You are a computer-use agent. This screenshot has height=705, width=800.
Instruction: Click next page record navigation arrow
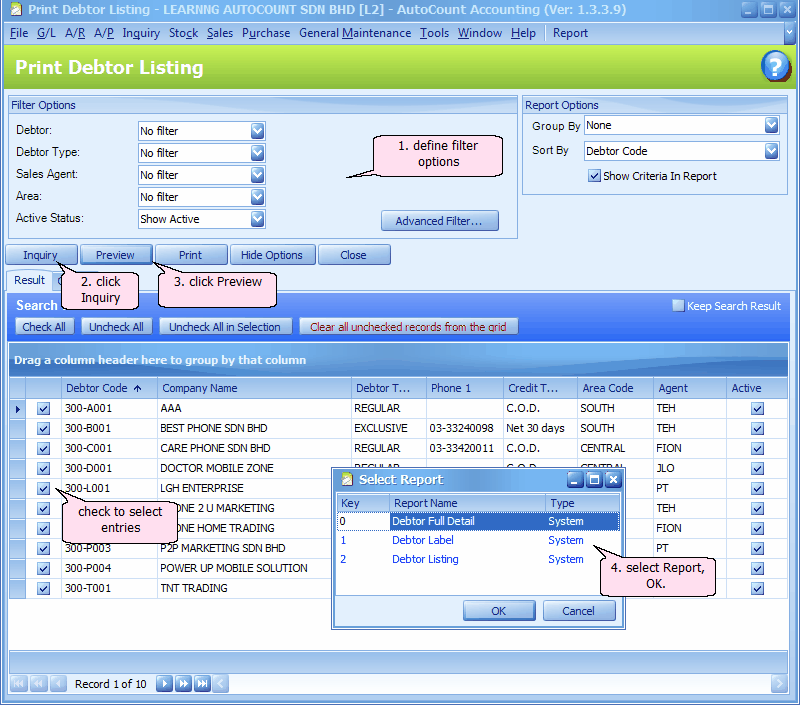[x=184, y=684]
